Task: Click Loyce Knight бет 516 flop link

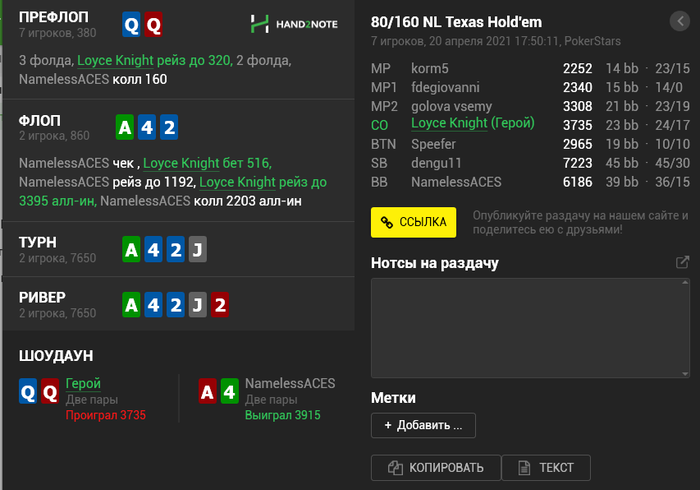Action: 208,163
